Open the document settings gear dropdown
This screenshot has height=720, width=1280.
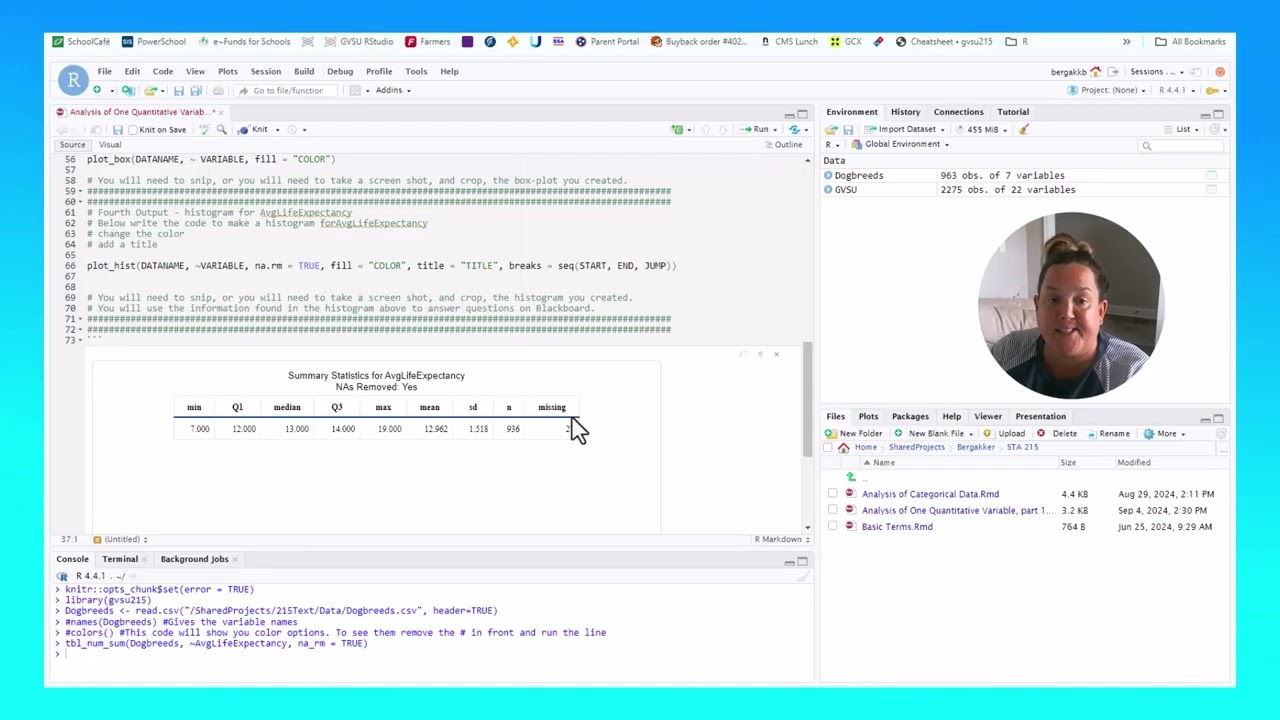point(296,129)
